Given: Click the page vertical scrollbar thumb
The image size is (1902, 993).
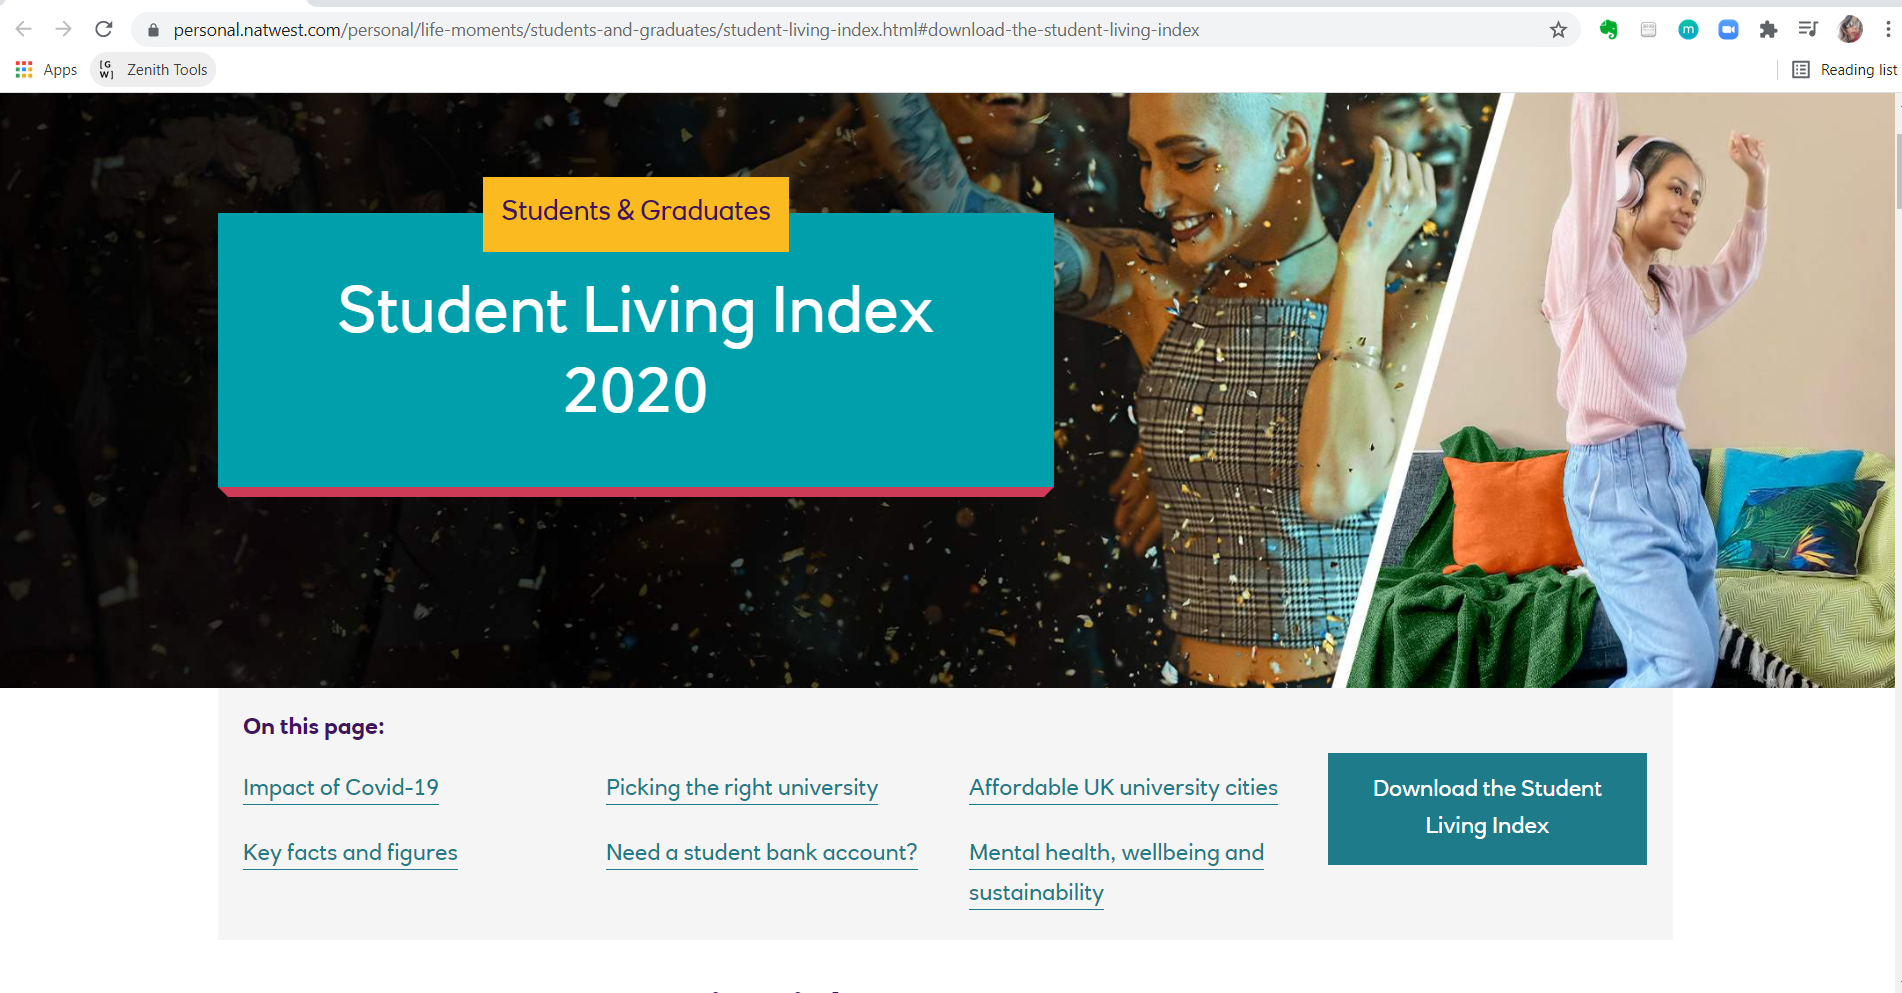Looking at the screenshot, I should click(1898, 170).
